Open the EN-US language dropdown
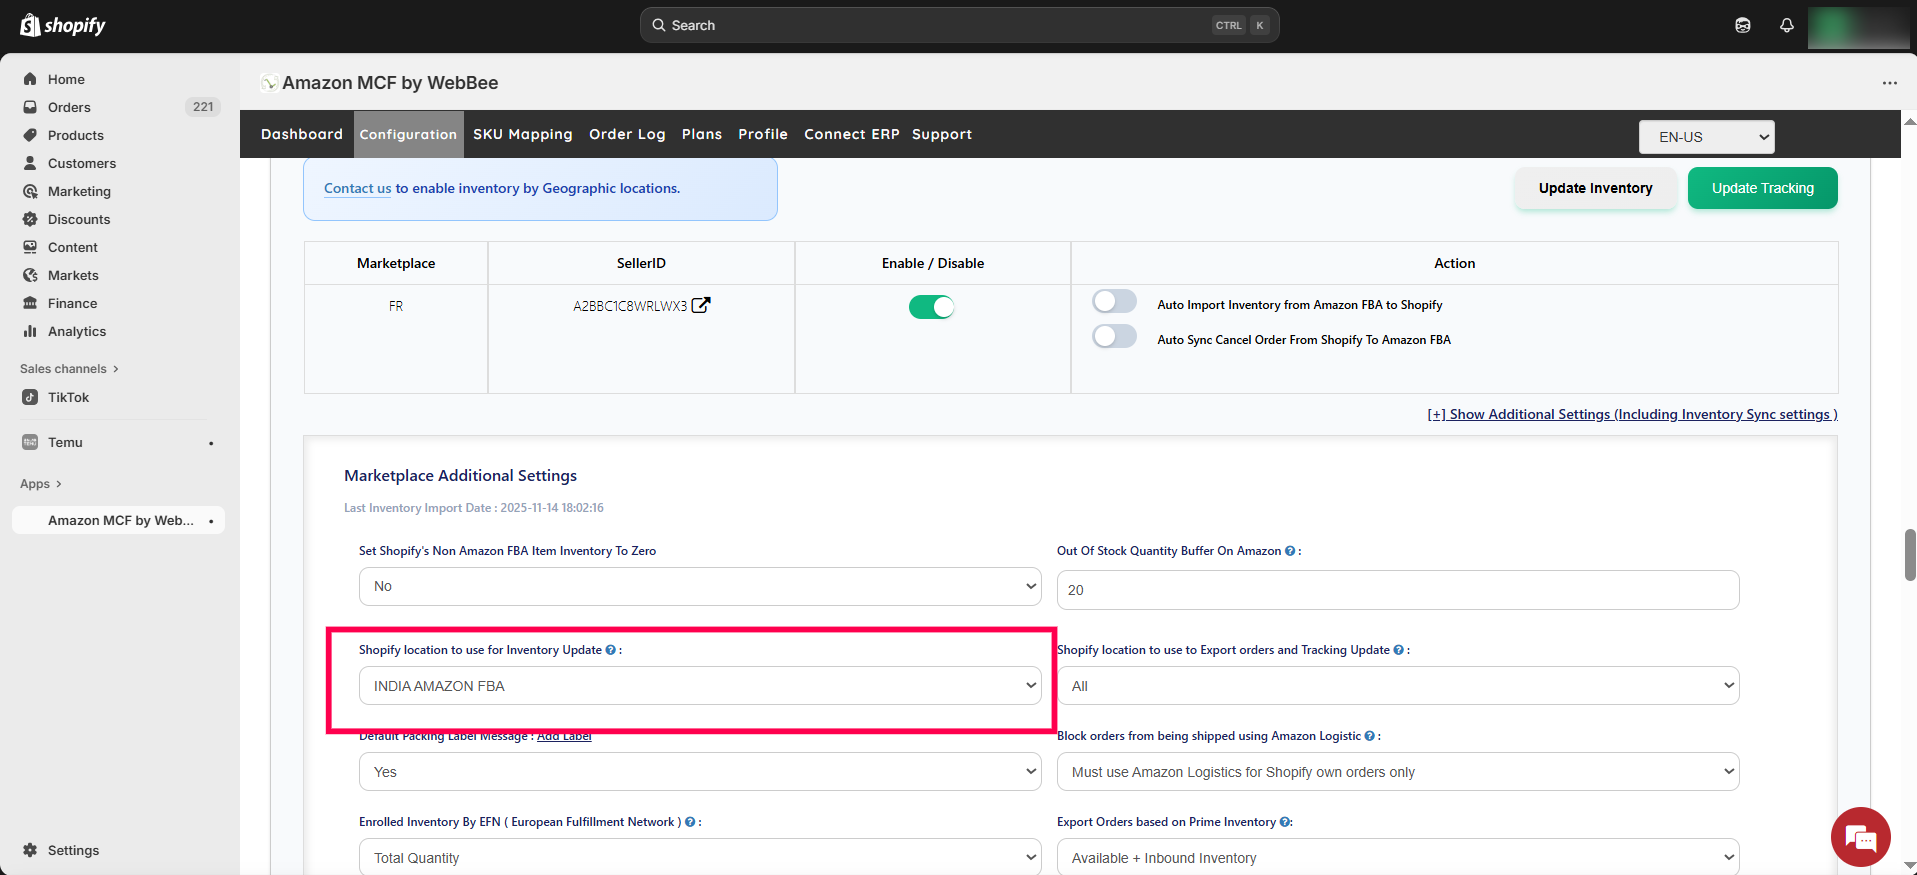 [1706, 137]
